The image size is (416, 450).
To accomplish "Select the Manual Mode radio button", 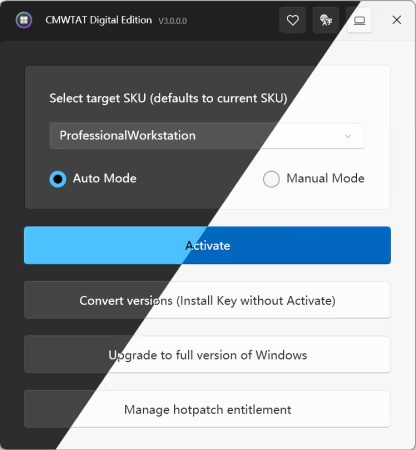I will [271, 179].
